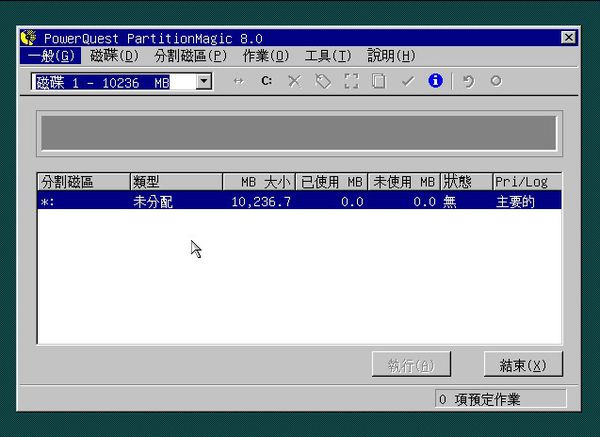Click the discard changes circle icon
The width and height of the screenshot is (600, 437).
click(496, 81)
